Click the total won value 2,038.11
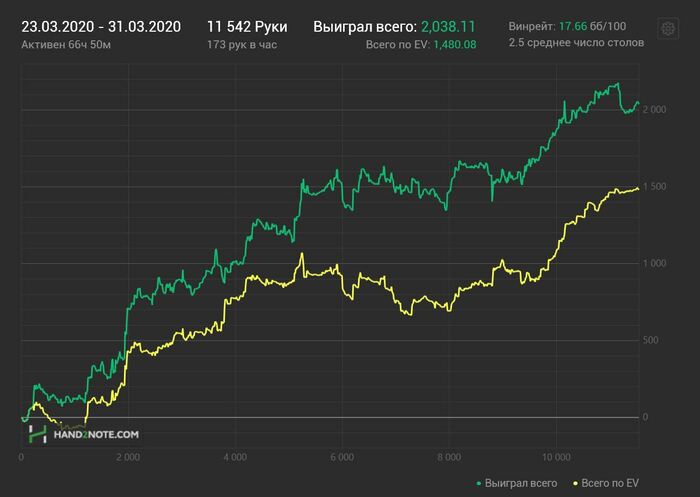 448,27
